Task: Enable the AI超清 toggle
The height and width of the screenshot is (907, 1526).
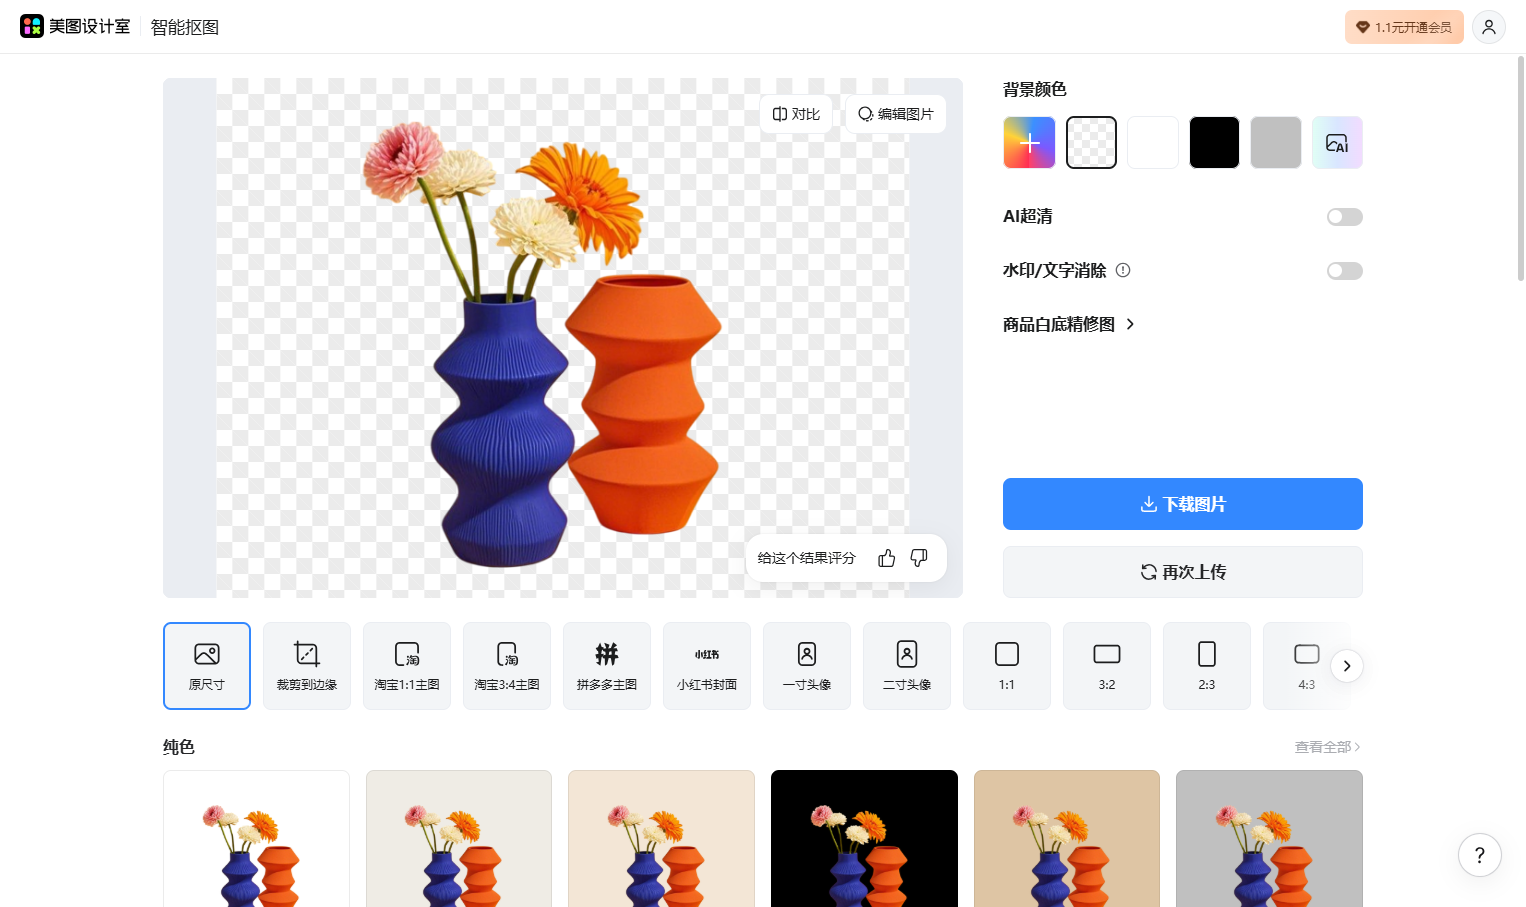Action: (1344, 217)
